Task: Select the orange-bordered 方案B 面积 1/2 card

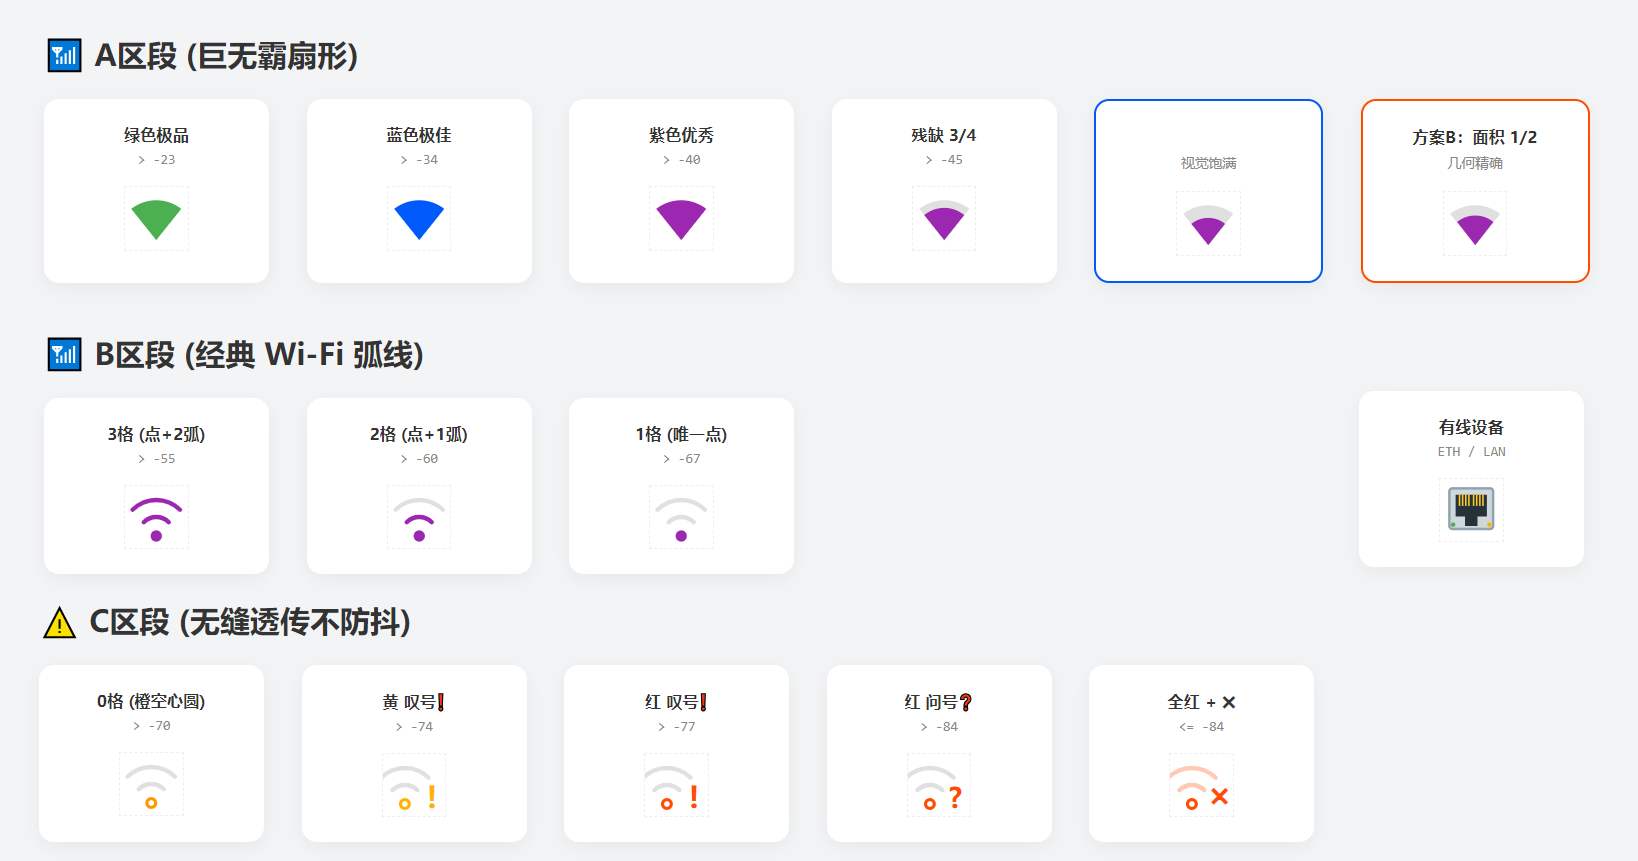Action: [x=1475, y=191]
